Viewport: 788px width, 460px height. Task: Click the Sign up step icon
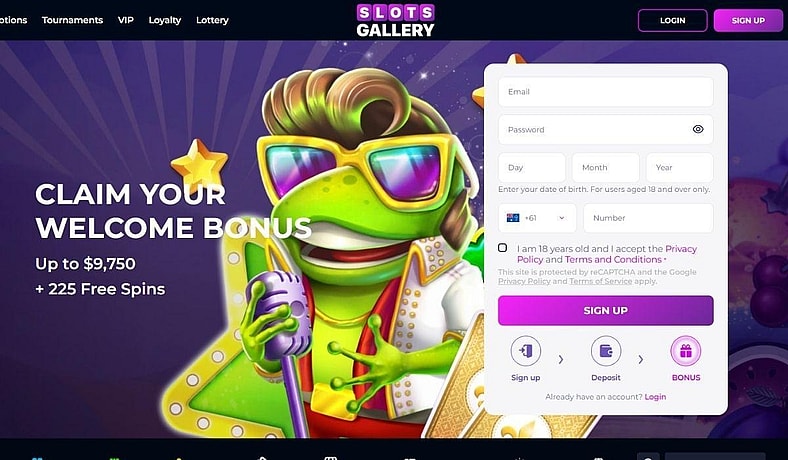(x=526, y=351)
